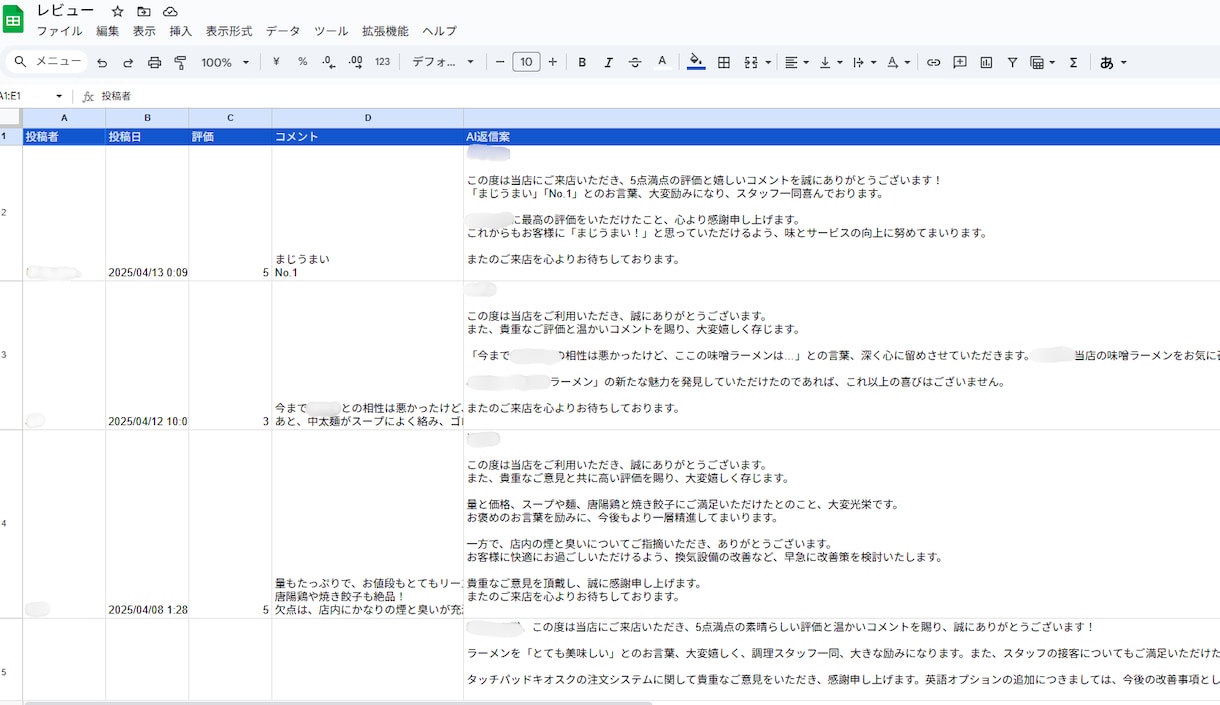Insert a chart
Image resolution: width=1220 pixels, height=705 pixels.
click(986, 62)
